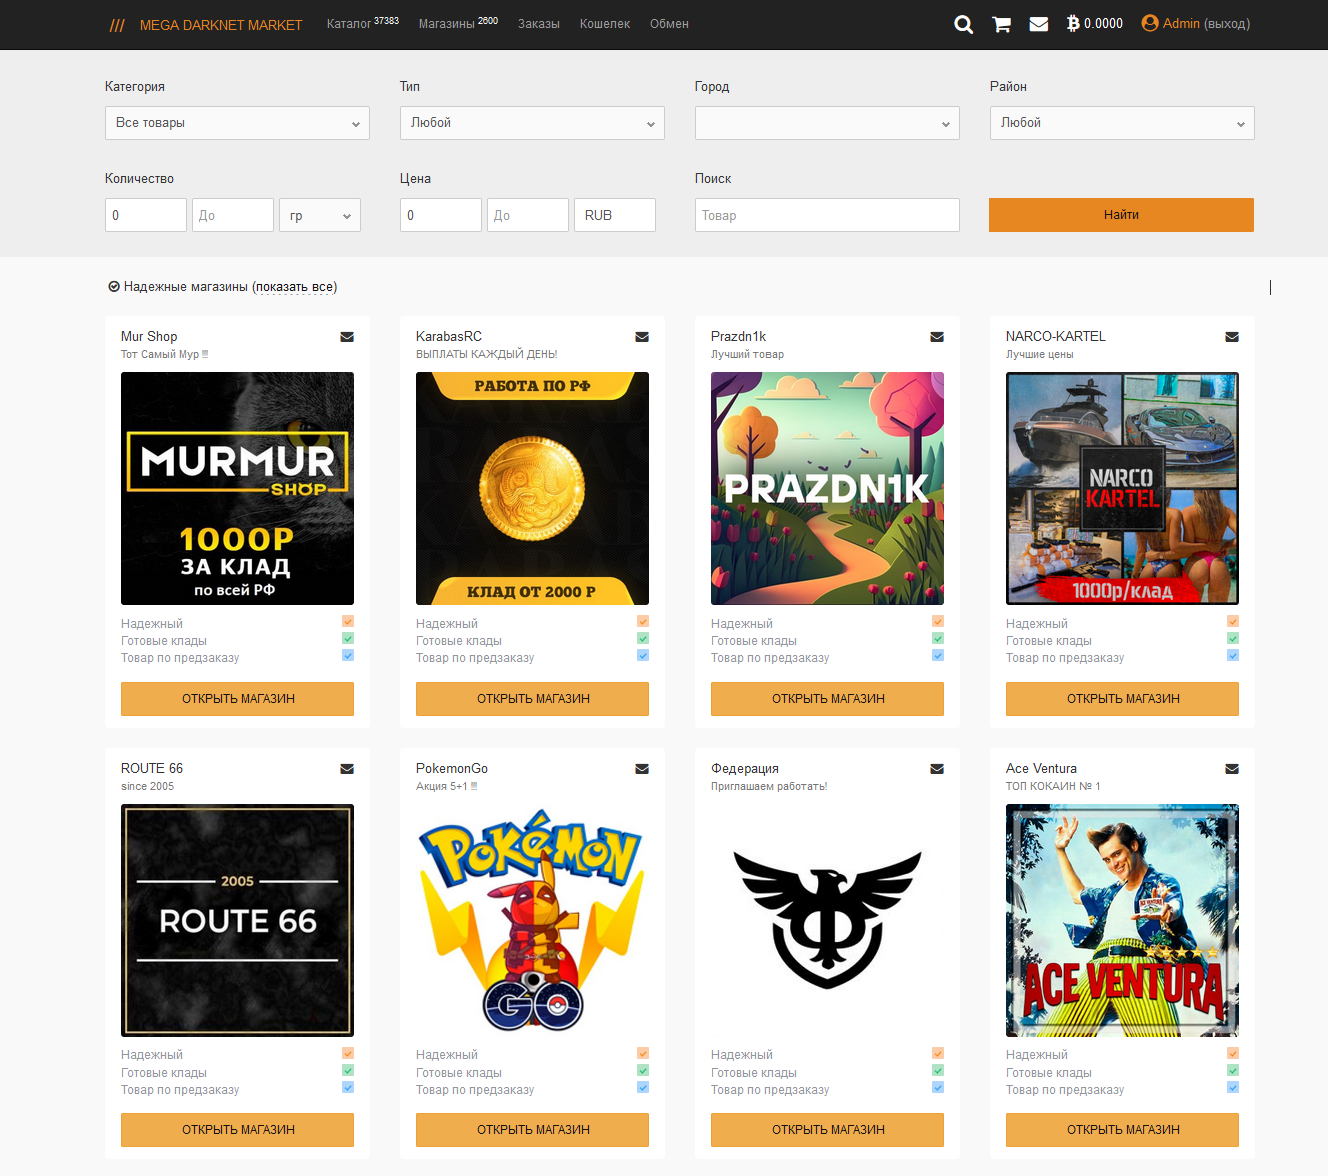Open the search magnifier icon

963,24
